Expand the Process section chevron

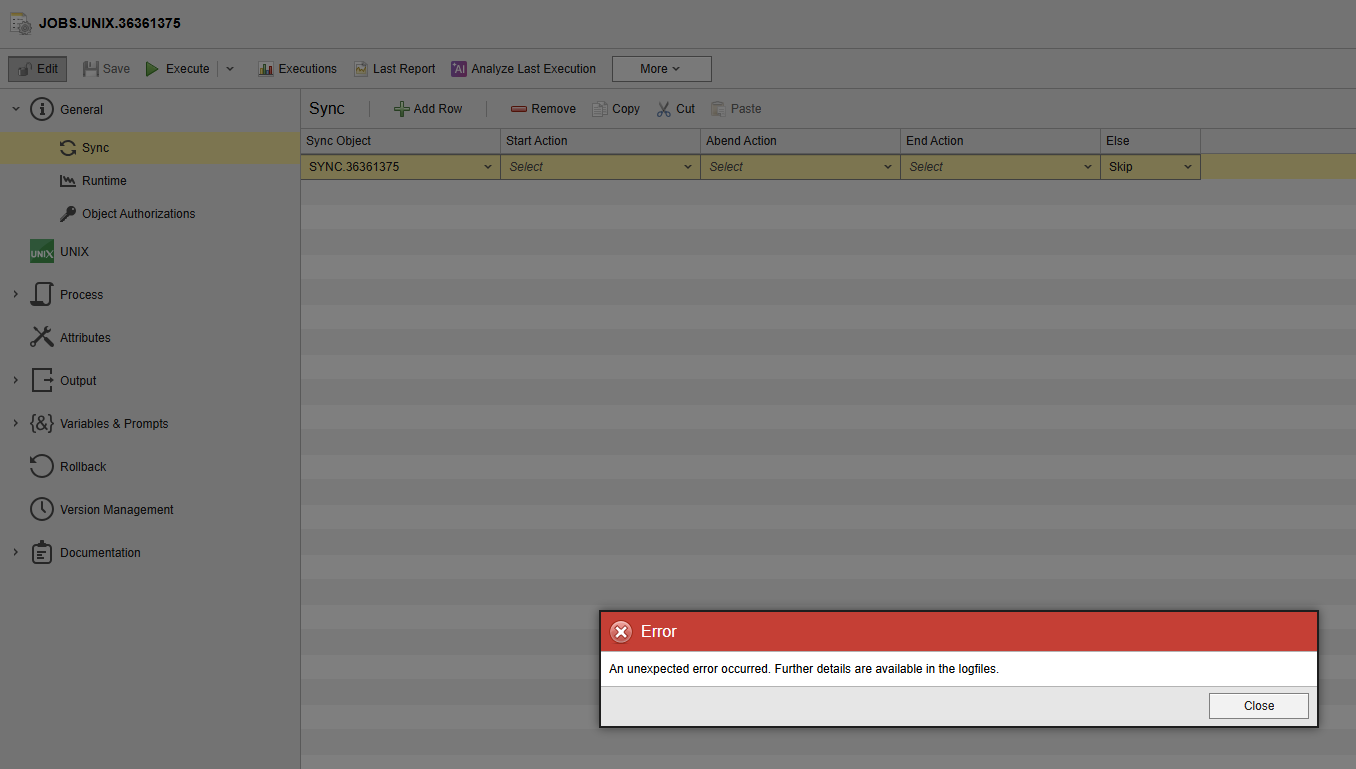click(x=15, y=294)
